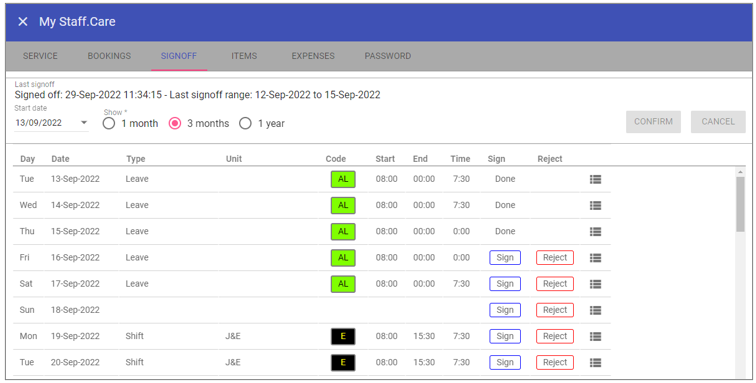Image resolution: width=756 pixels, height=383 pixels.
Task: Click the up arrow of the table scrollbar
Action: click(741, 172)
